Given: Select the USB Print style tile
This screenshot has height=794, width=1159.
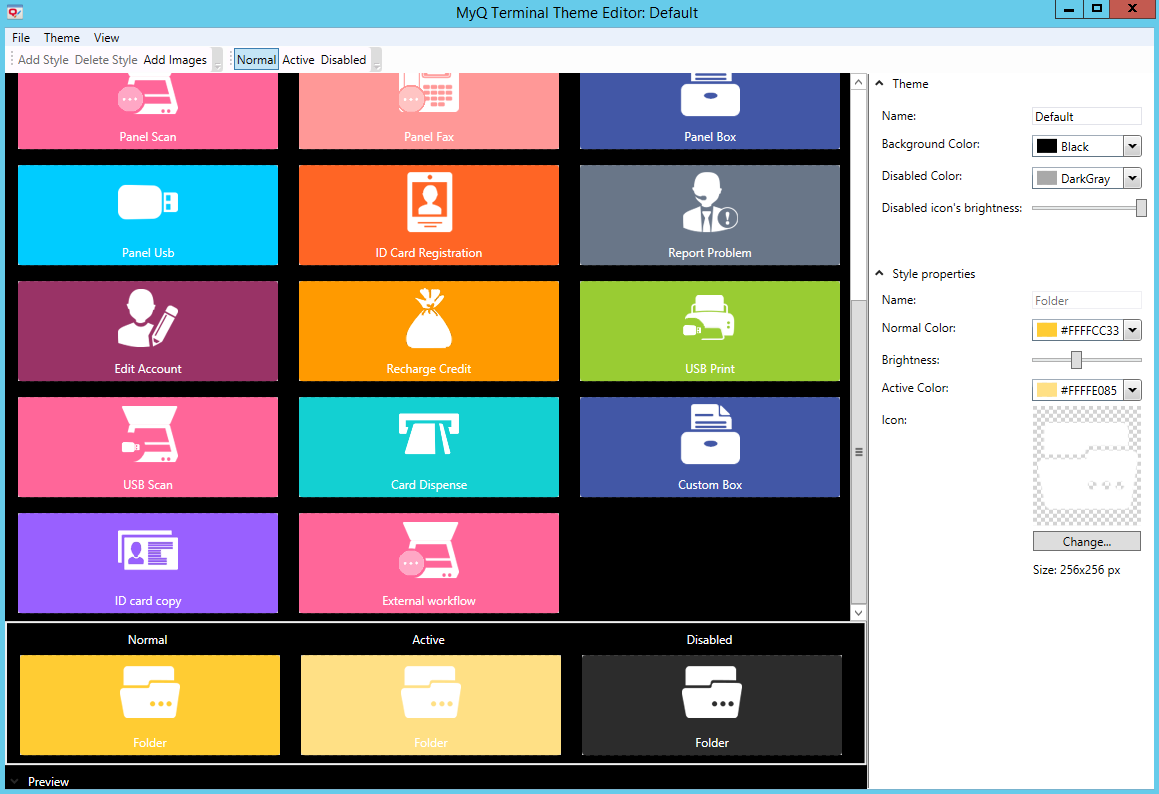Looking at the screenshot, I should coord(709,331).
